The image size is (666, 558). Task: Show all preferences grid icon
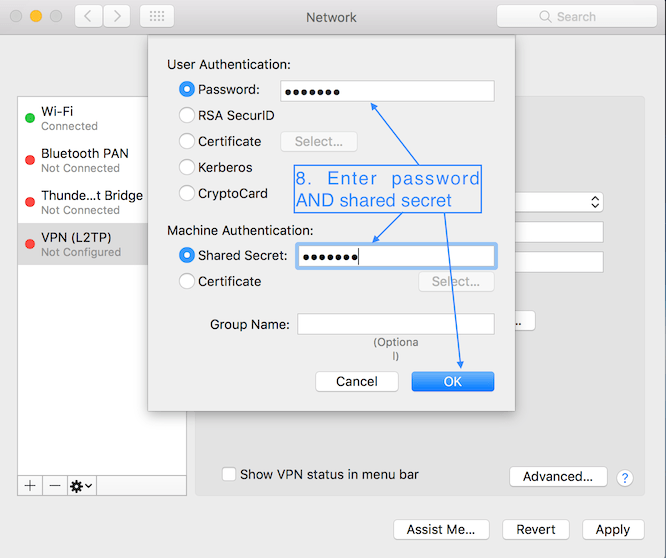[156, 16]
